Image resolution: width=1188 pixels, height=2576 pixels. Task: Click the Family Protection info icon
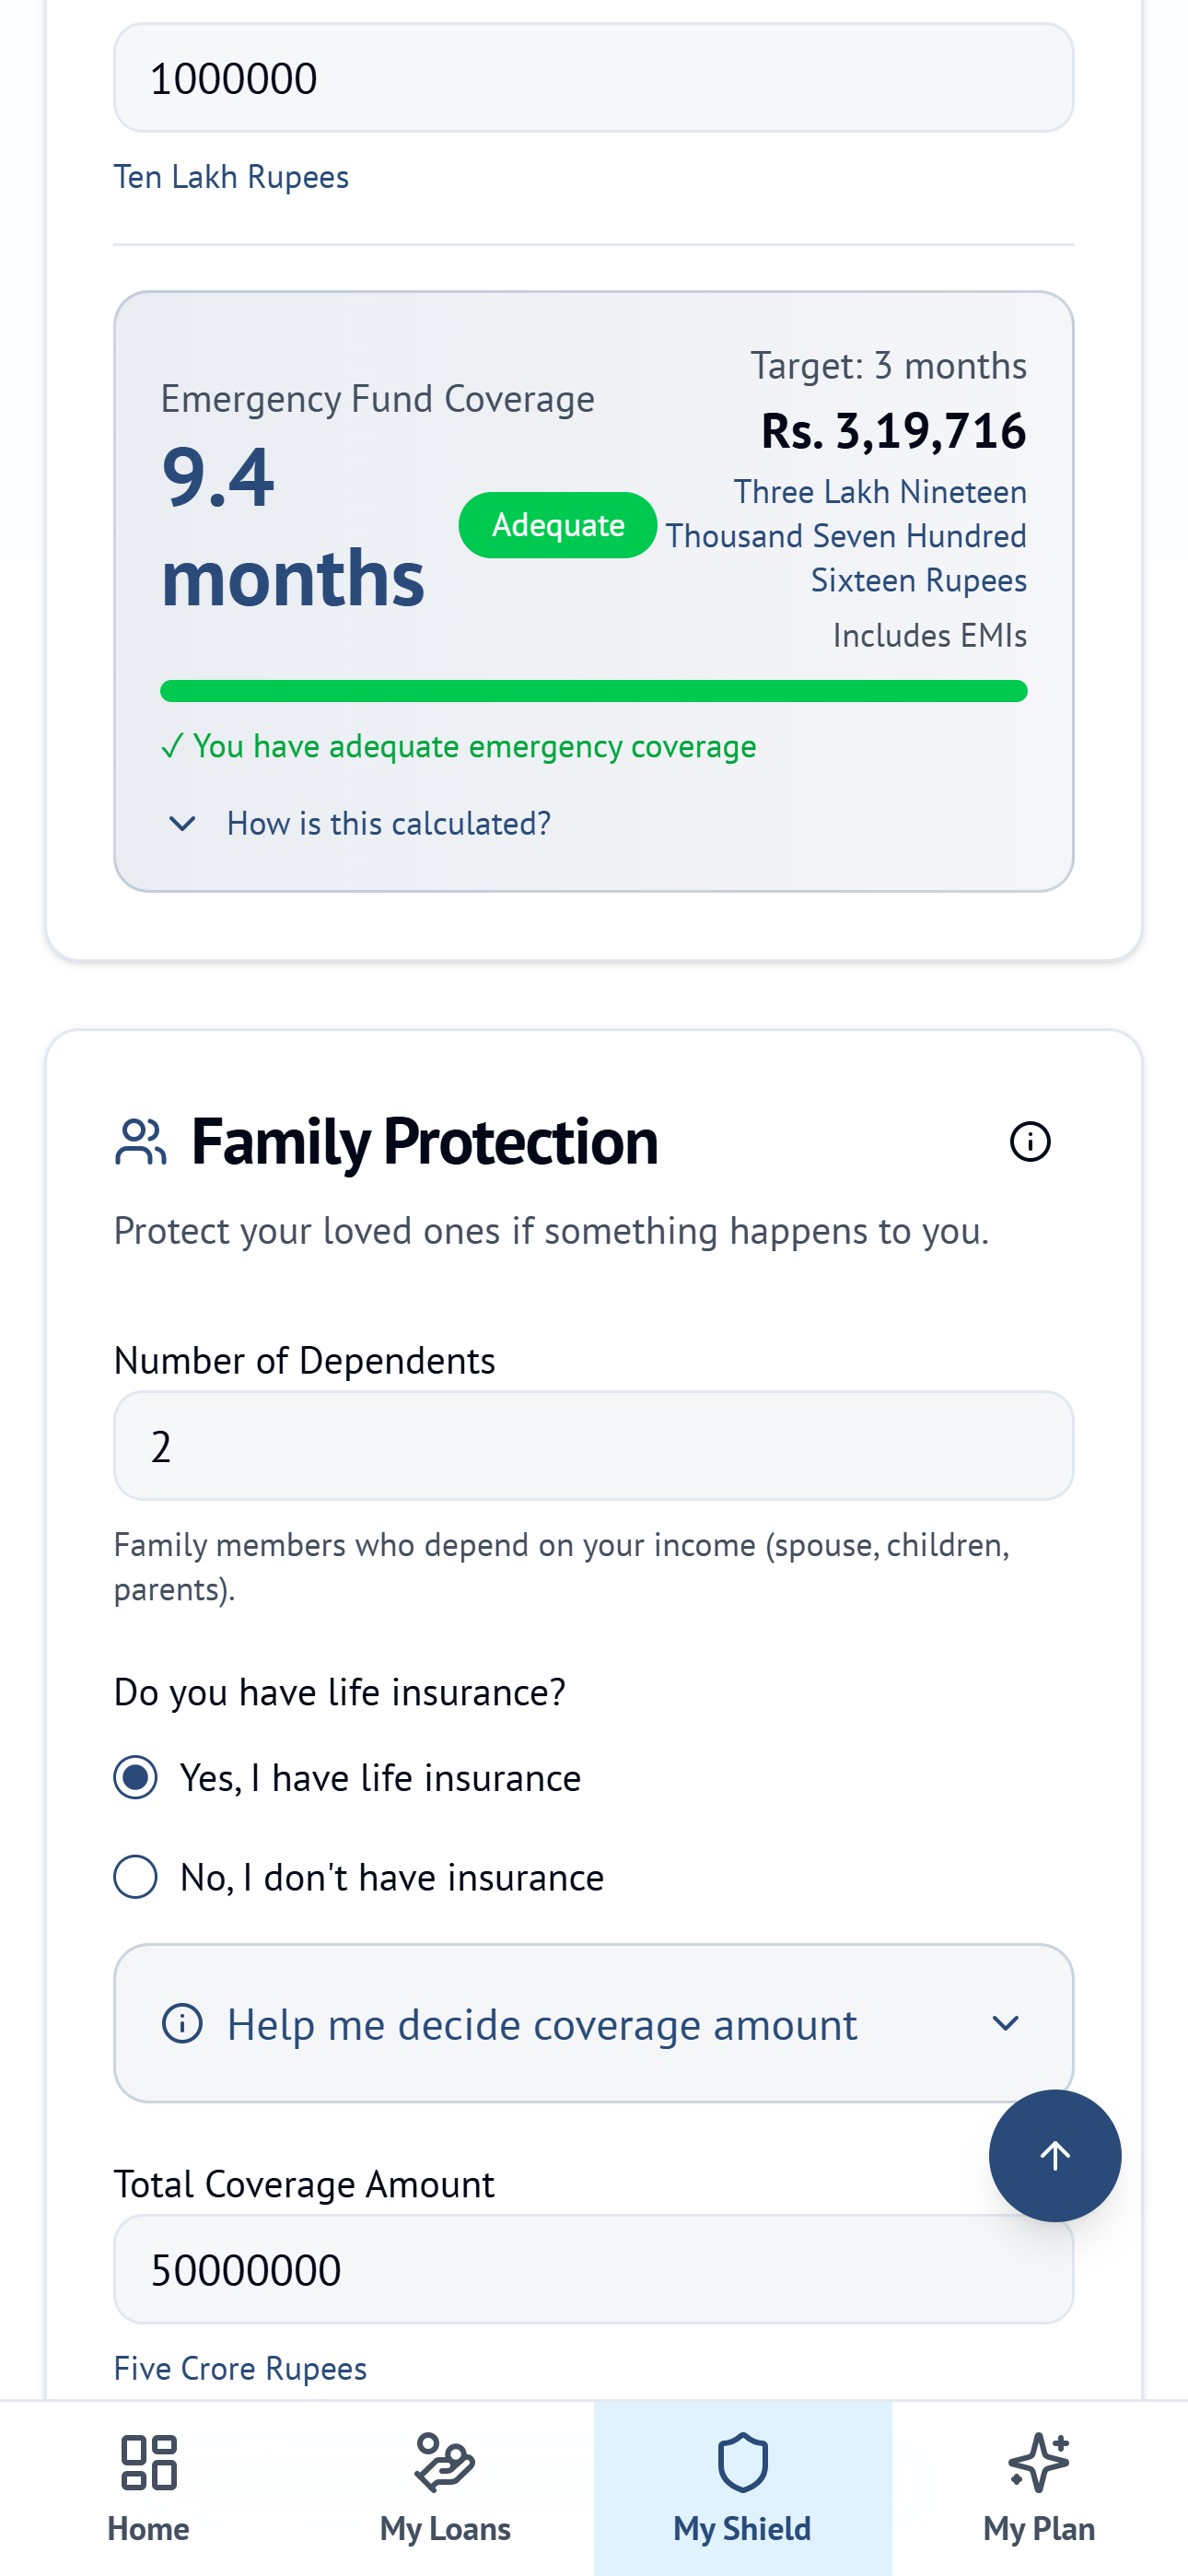pos(1031,1141)
